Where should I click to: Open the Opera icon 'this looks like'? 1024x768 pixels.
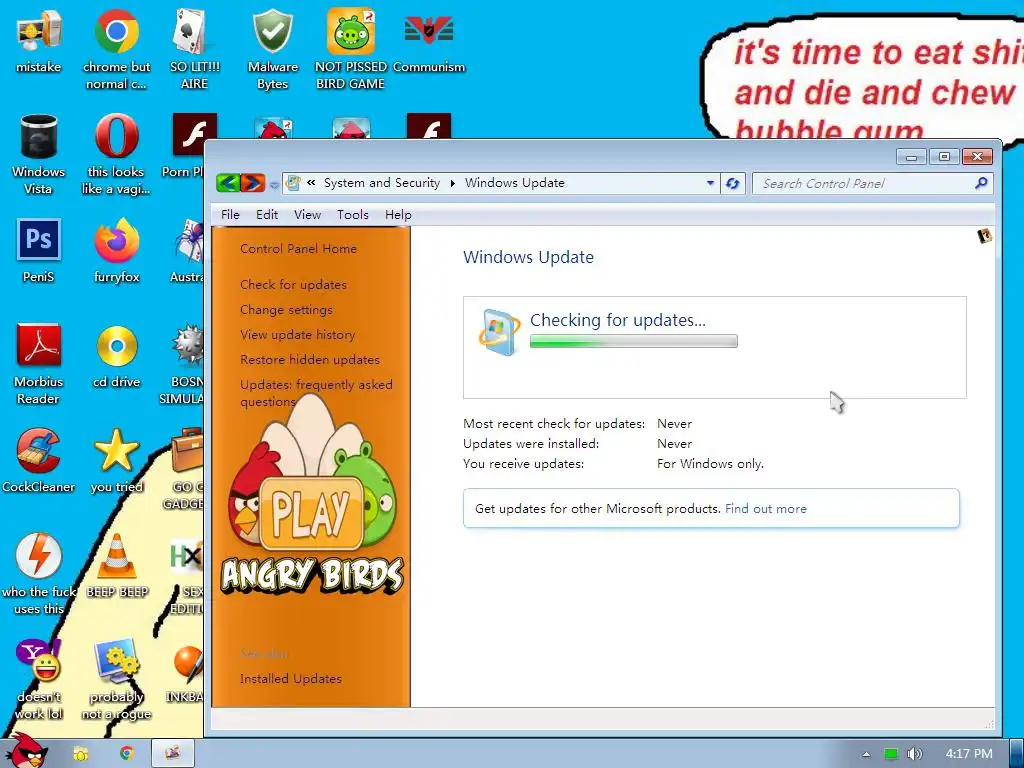116,154
